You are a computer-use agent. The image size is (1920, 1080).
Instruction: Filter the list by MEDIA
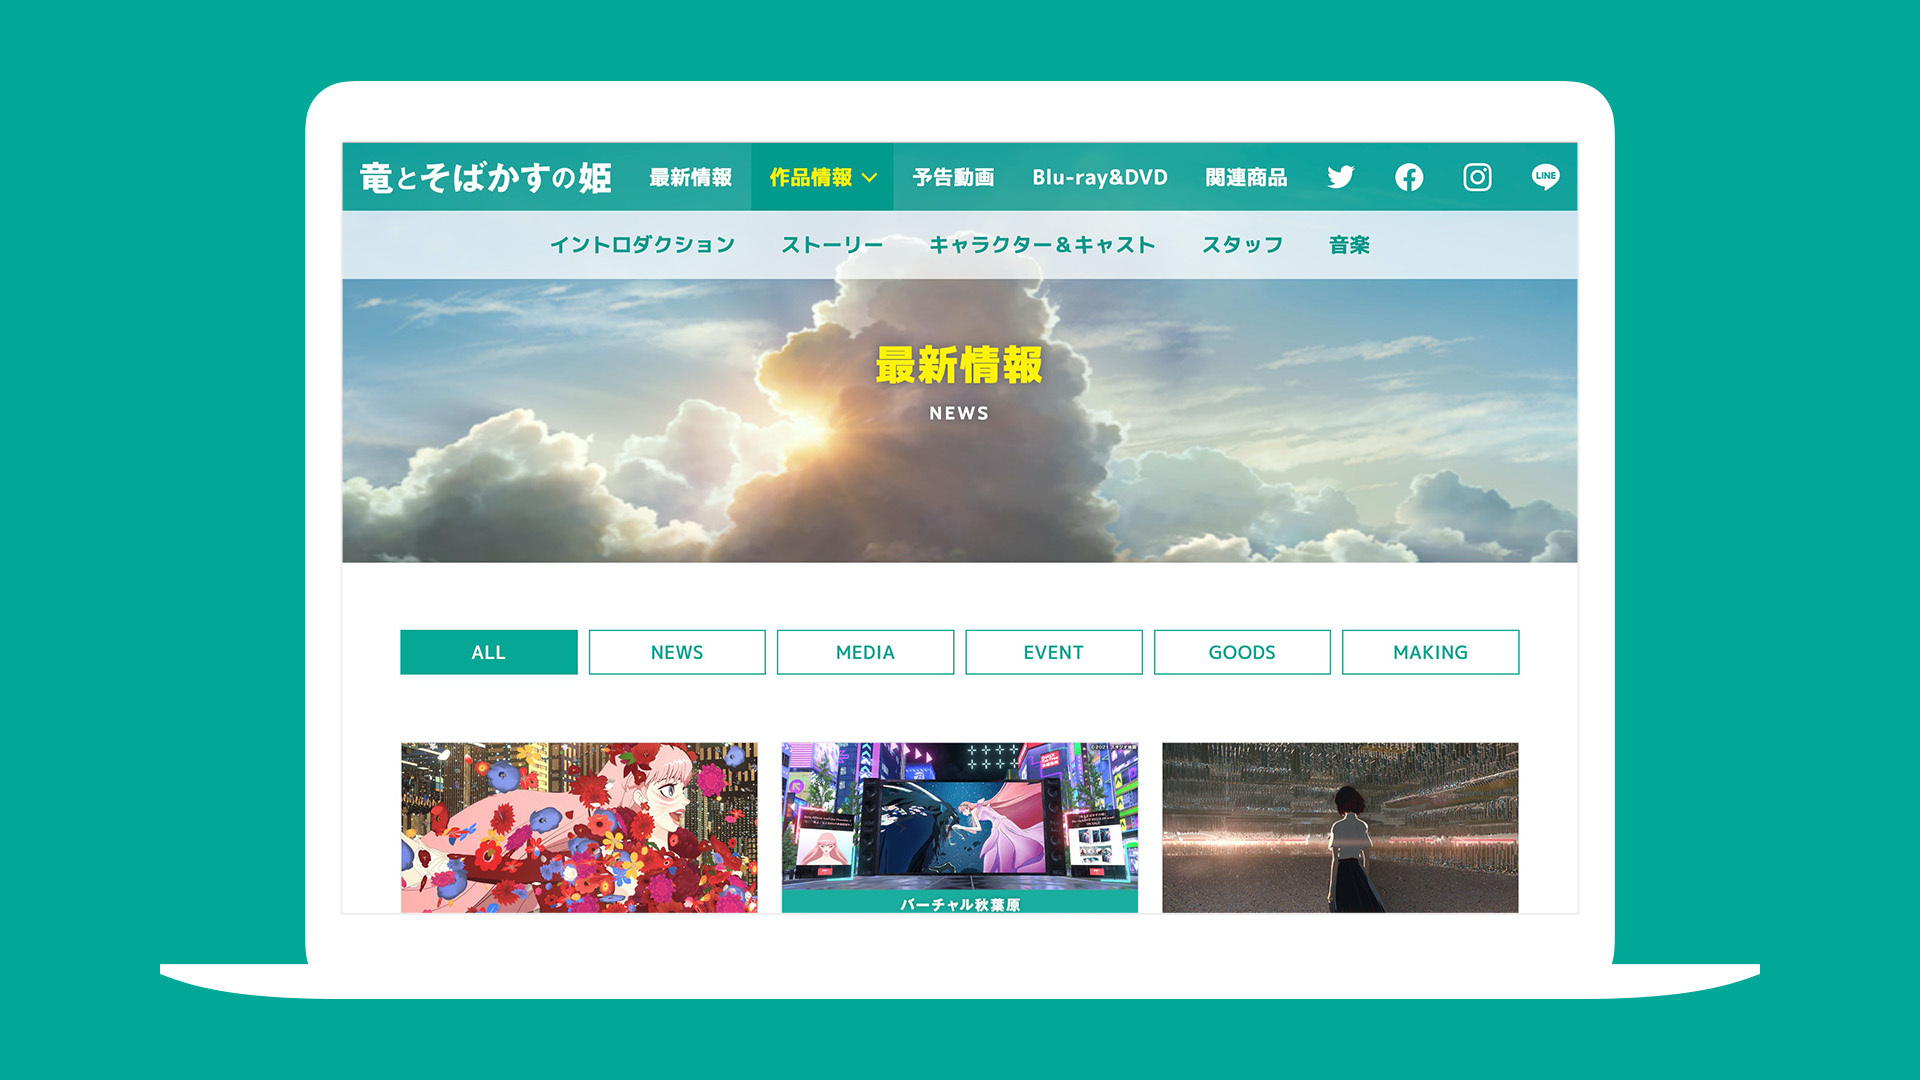(x=865, y=652)
